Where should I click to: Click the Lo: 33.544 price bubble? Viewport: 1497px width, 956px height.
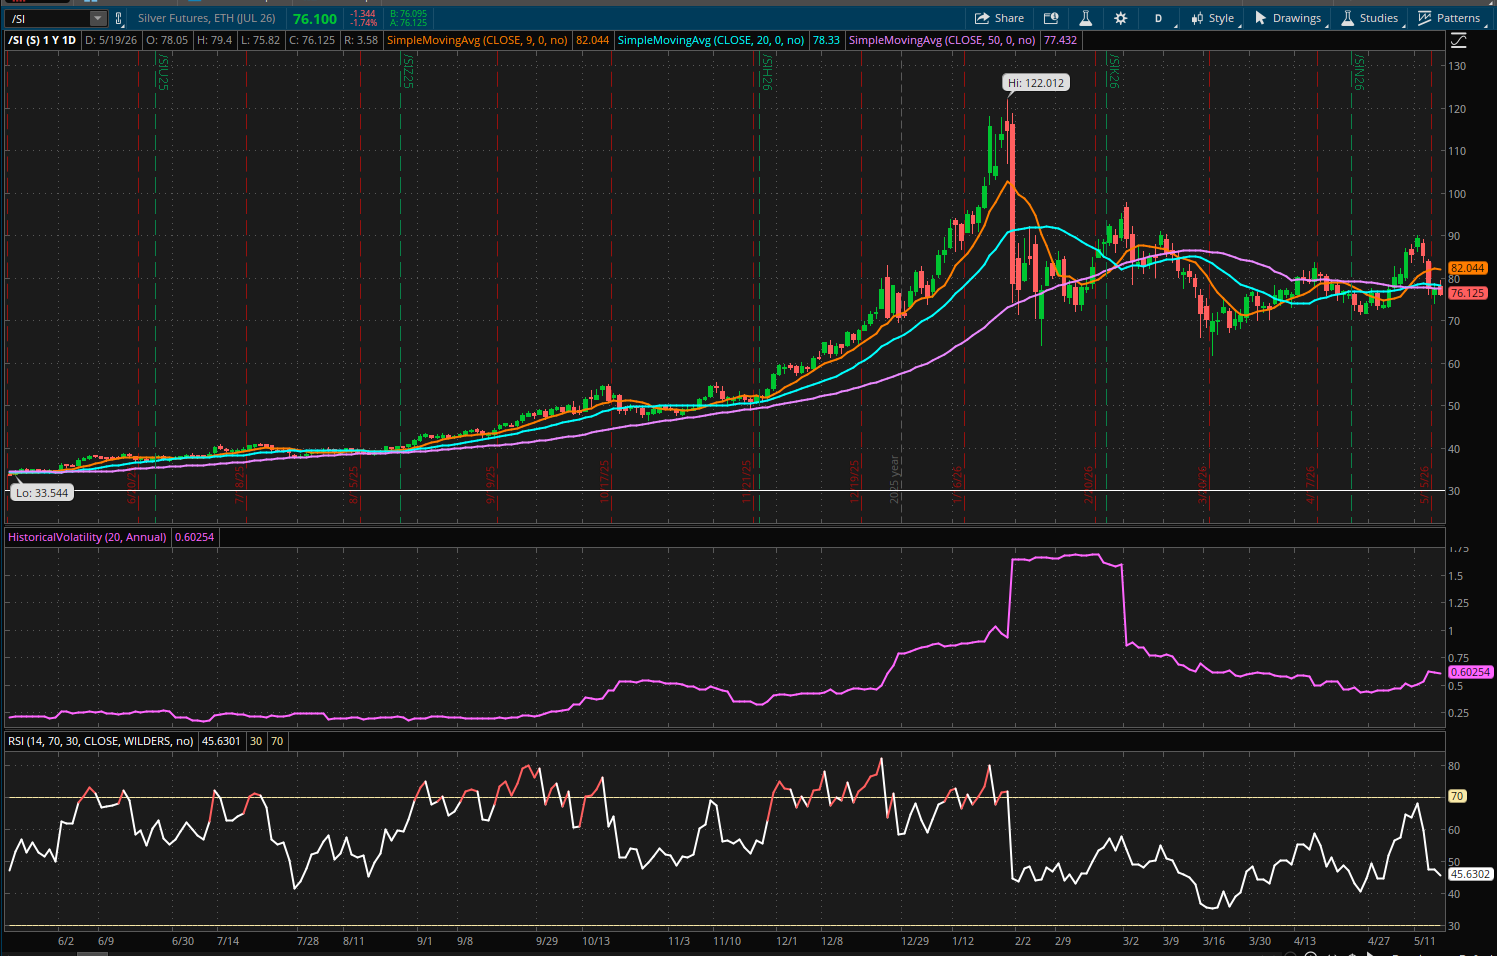42,492
